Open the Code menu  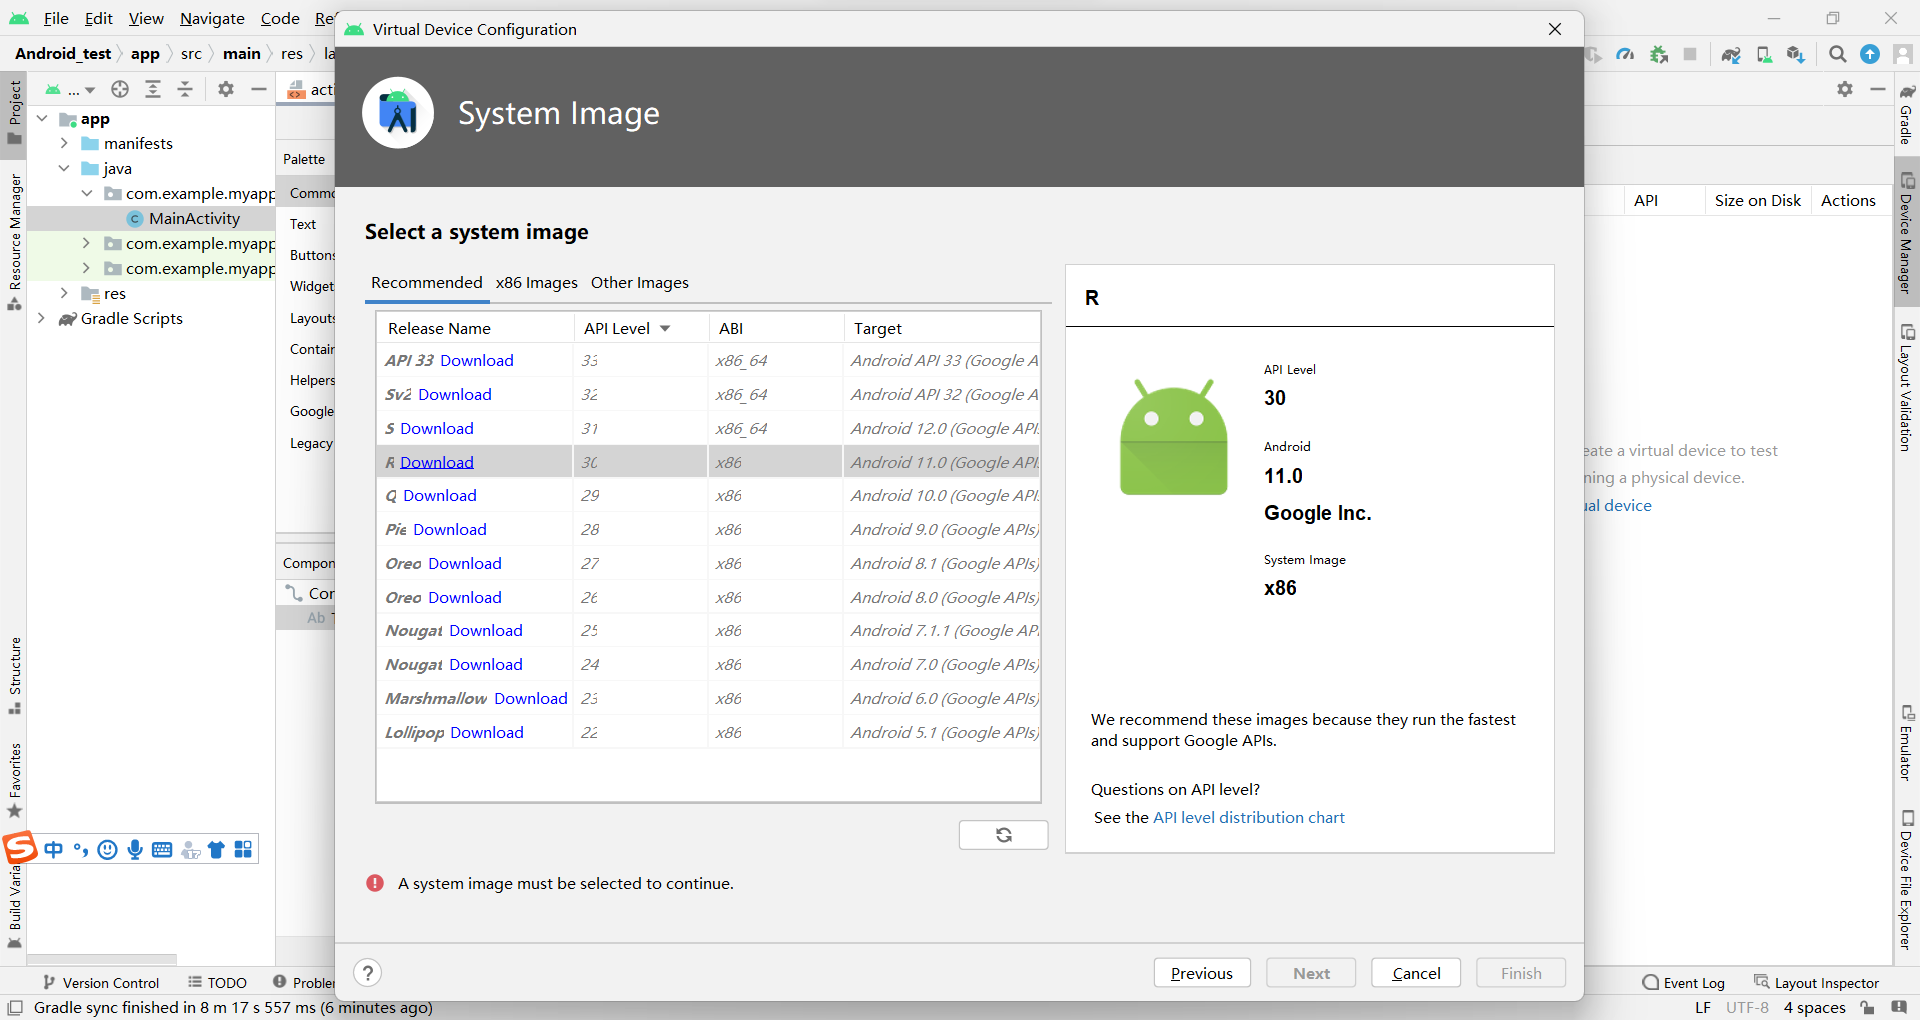coord(280,18)
